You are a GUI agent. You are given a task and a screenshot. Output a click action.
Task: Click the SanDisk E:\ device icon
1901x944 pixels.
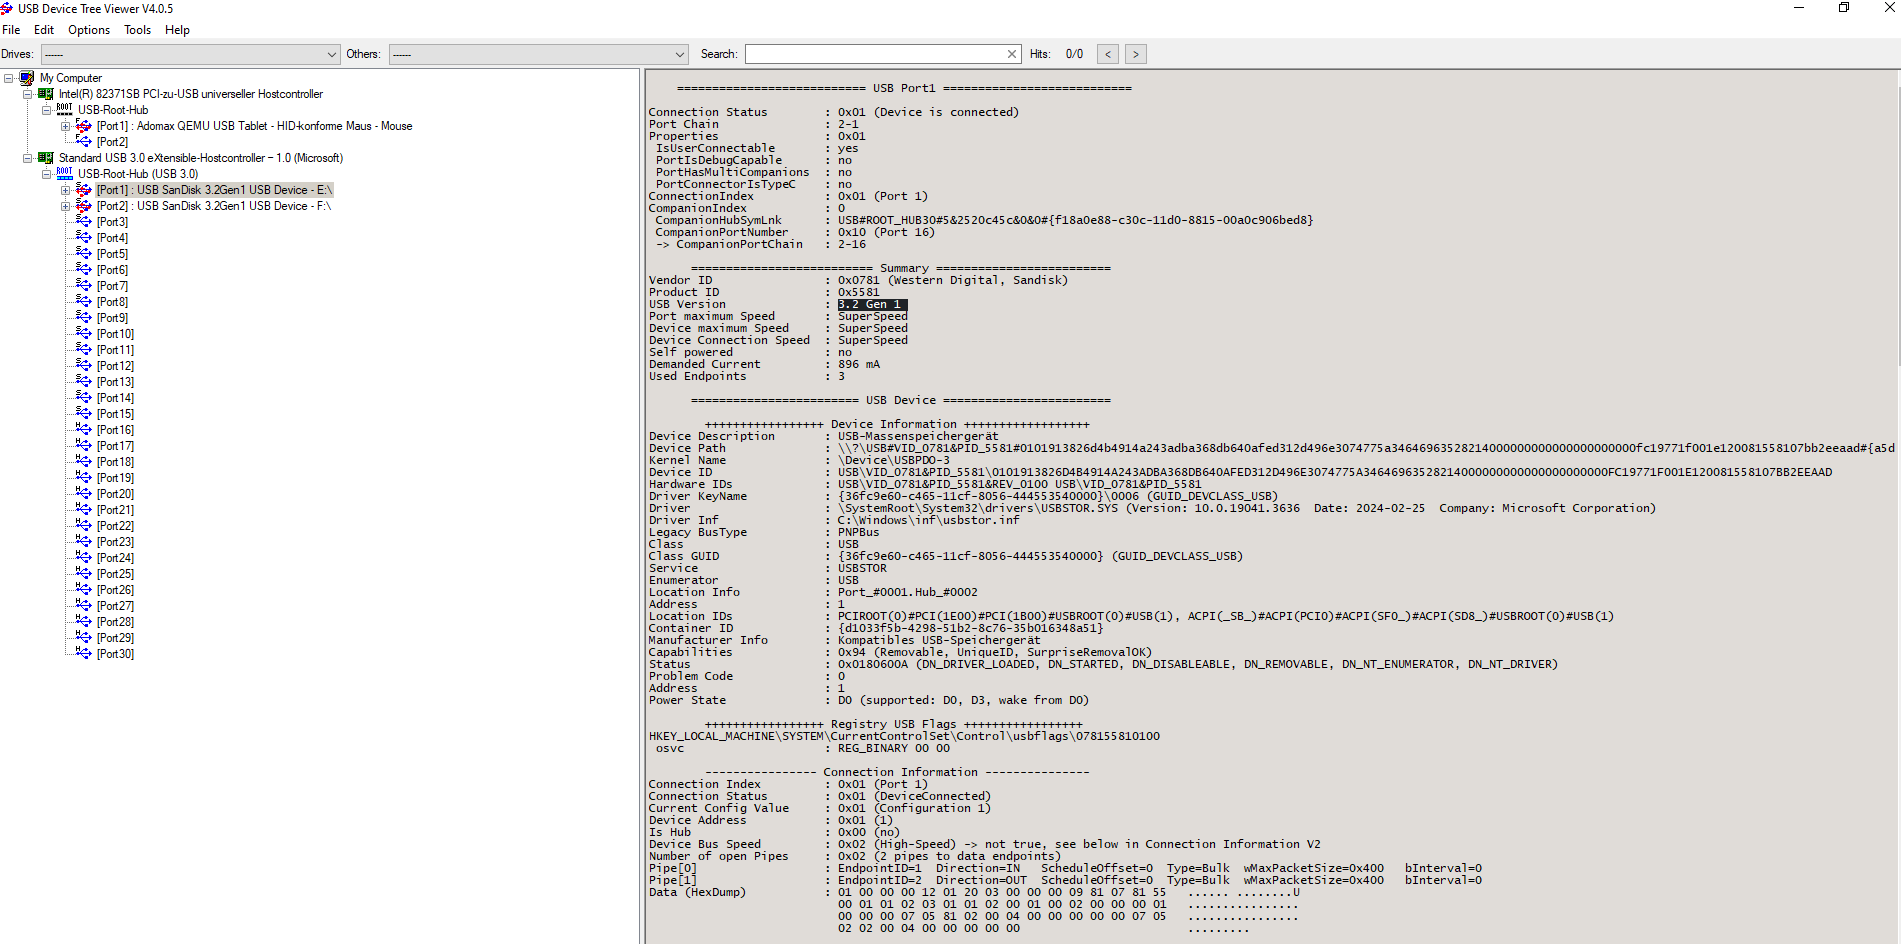pos(84,190)
